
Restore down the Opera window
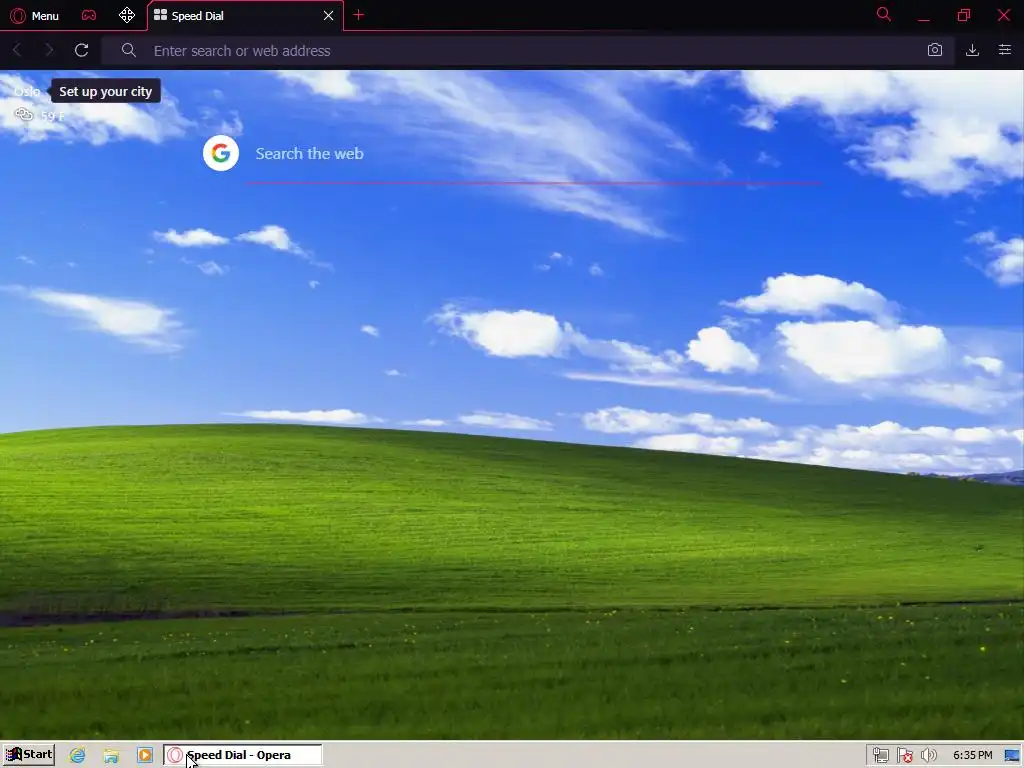[x=964, y=15]
